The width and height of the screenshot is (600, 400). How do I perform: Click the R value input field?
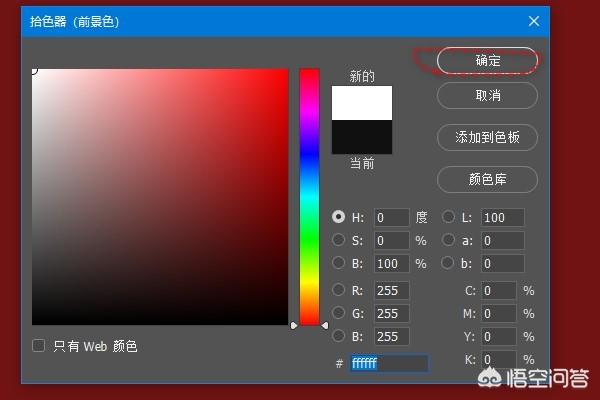click(x=391, y=291)
